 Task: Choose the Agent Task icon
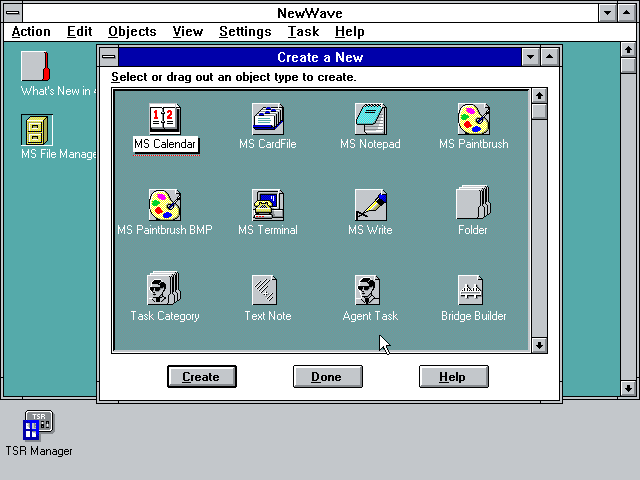pyautogui.click(x=368, y=290)
